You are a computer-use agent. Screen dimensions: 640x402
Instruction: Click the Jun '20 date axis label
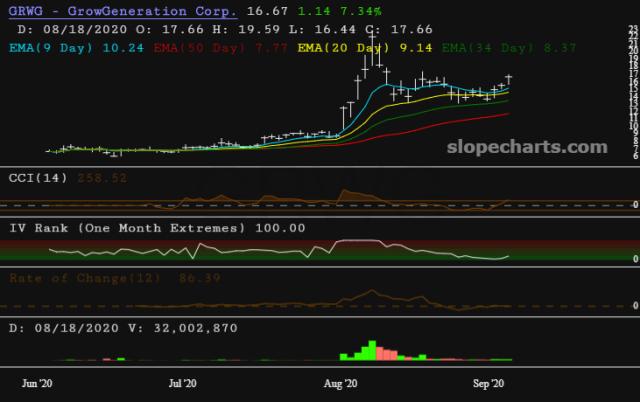pos(37,382)
